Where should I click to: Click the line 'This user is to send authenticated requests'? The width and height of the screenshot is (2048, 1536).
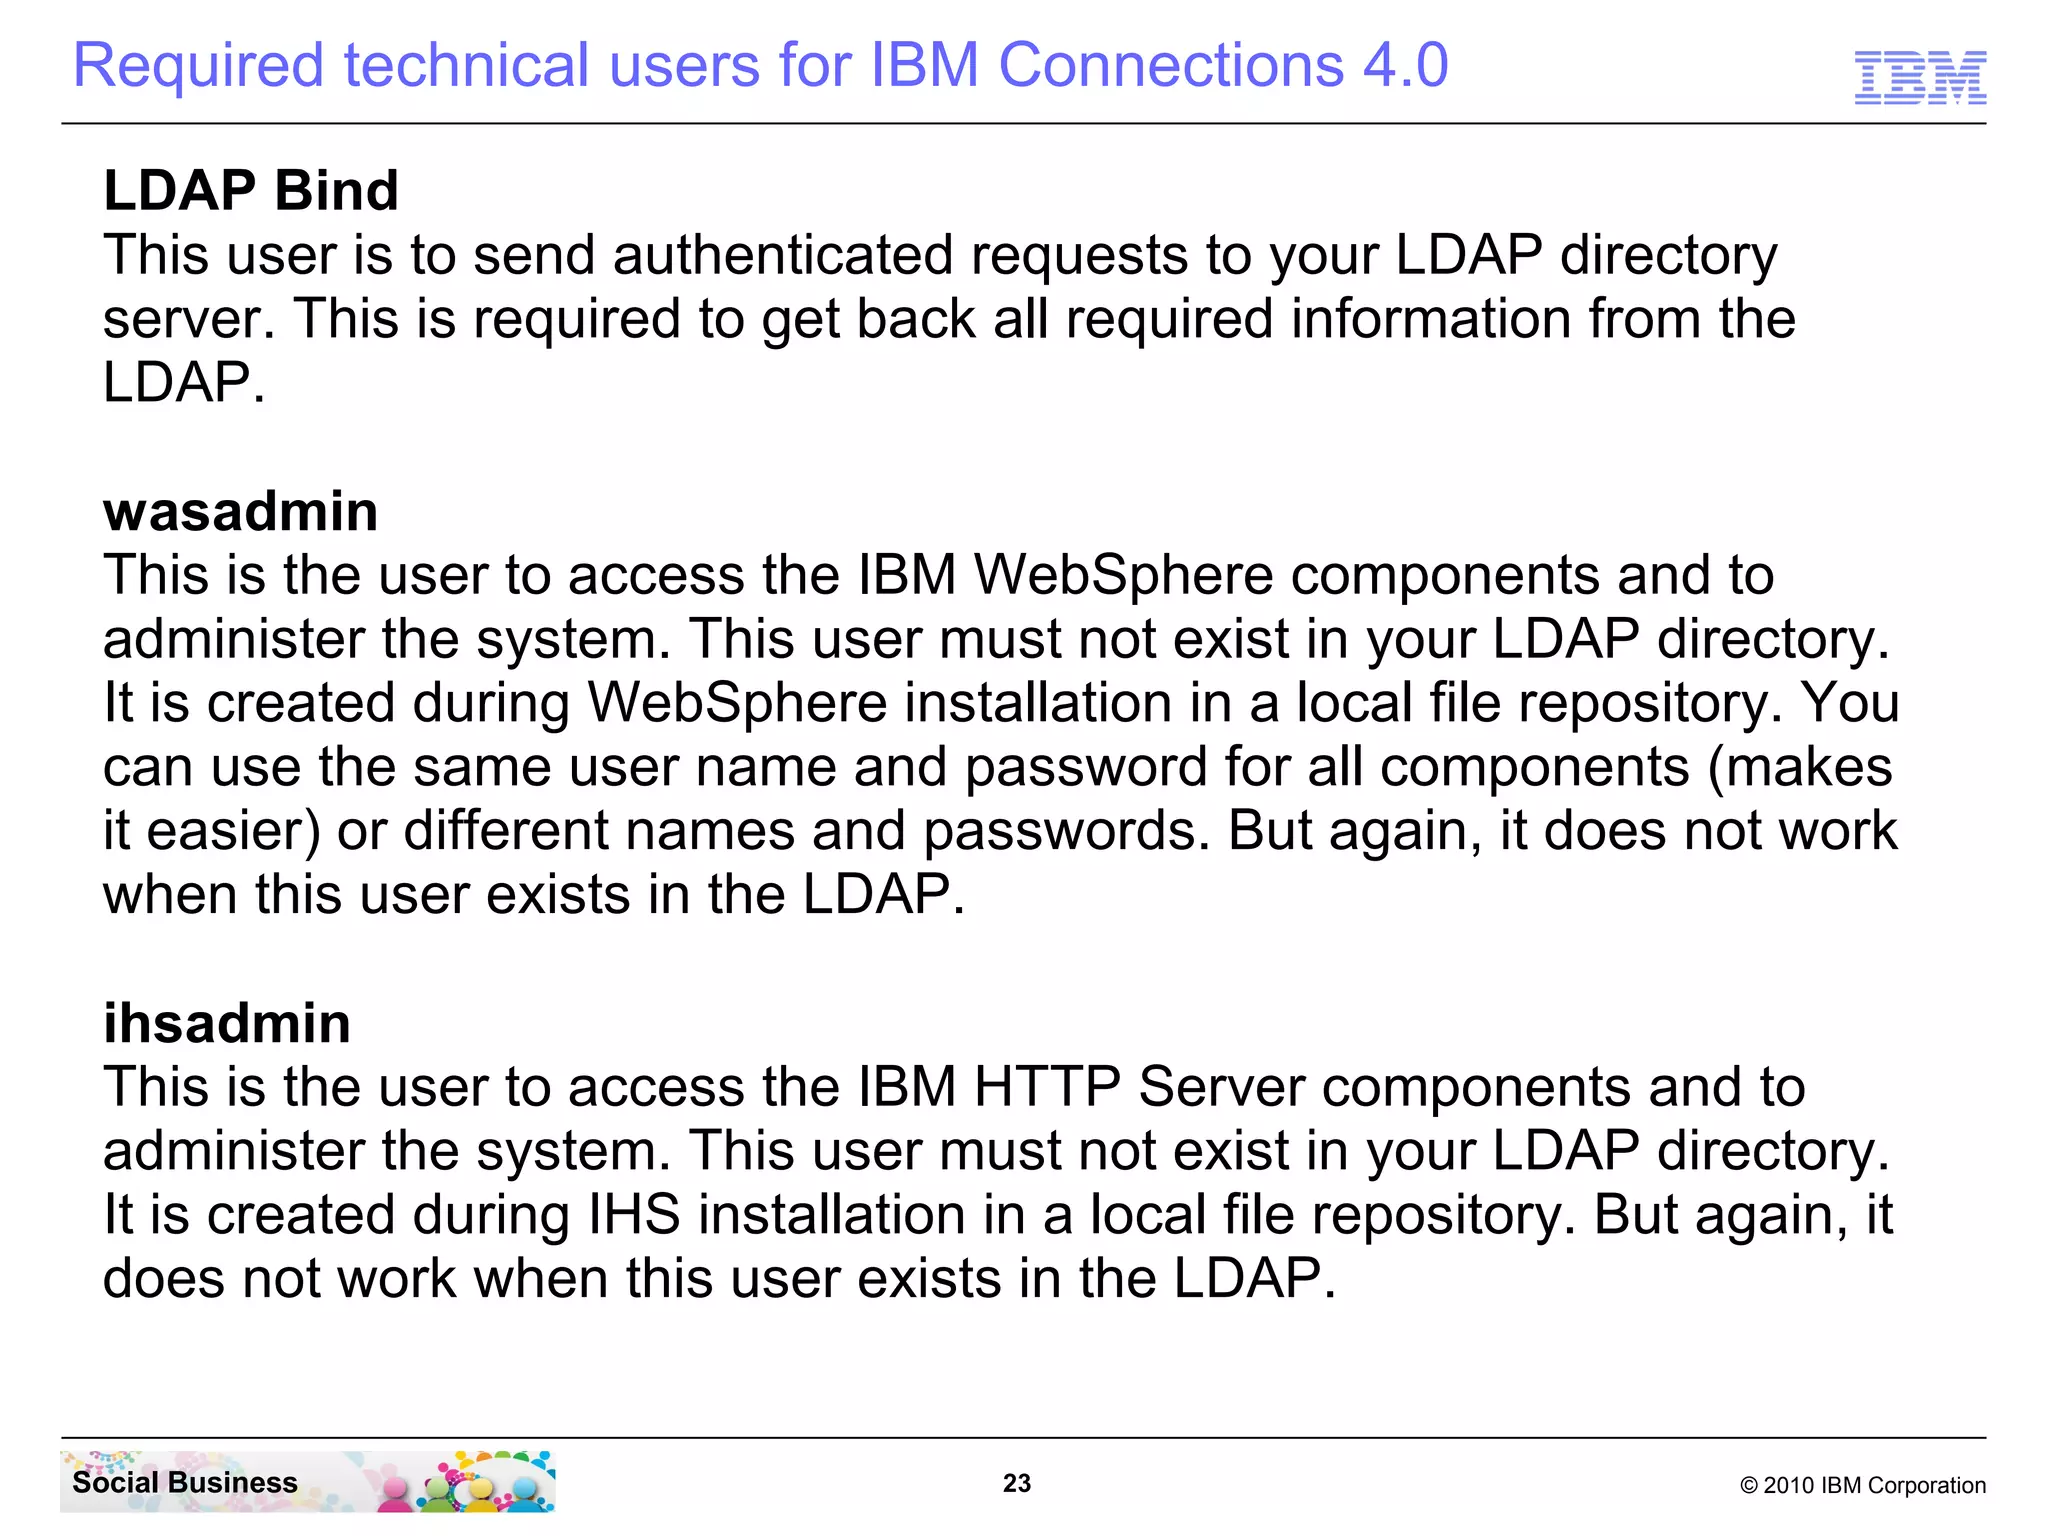click(940, 255)
